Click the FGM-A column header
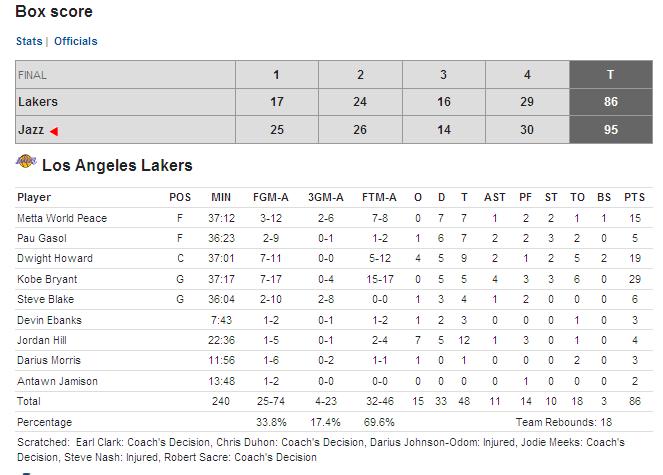The height and width of the screenshot is (475, 663). pyautogui.click(x=272, y=197)
